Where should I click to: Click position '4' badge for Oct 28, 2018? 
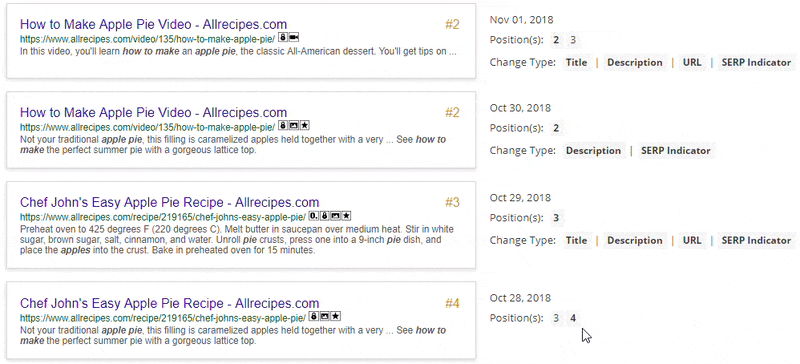tap(573, 318)
